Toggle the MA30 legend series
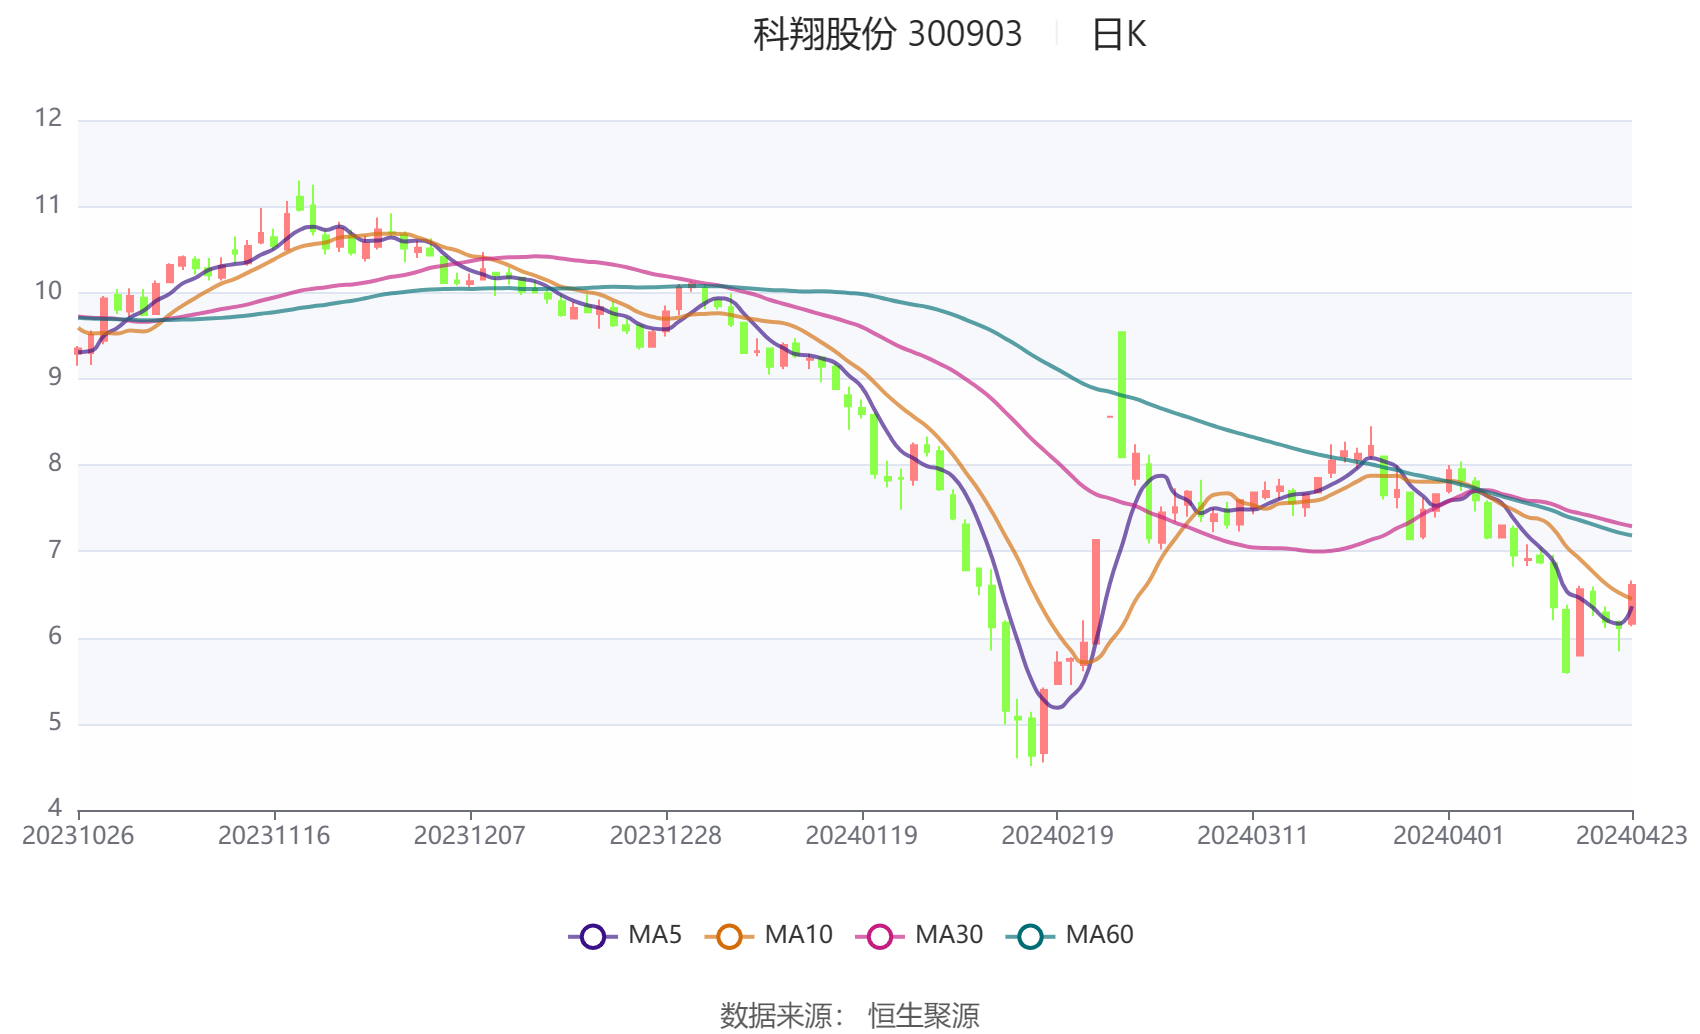This screenshot has height=1034, width=1700. 919,936
